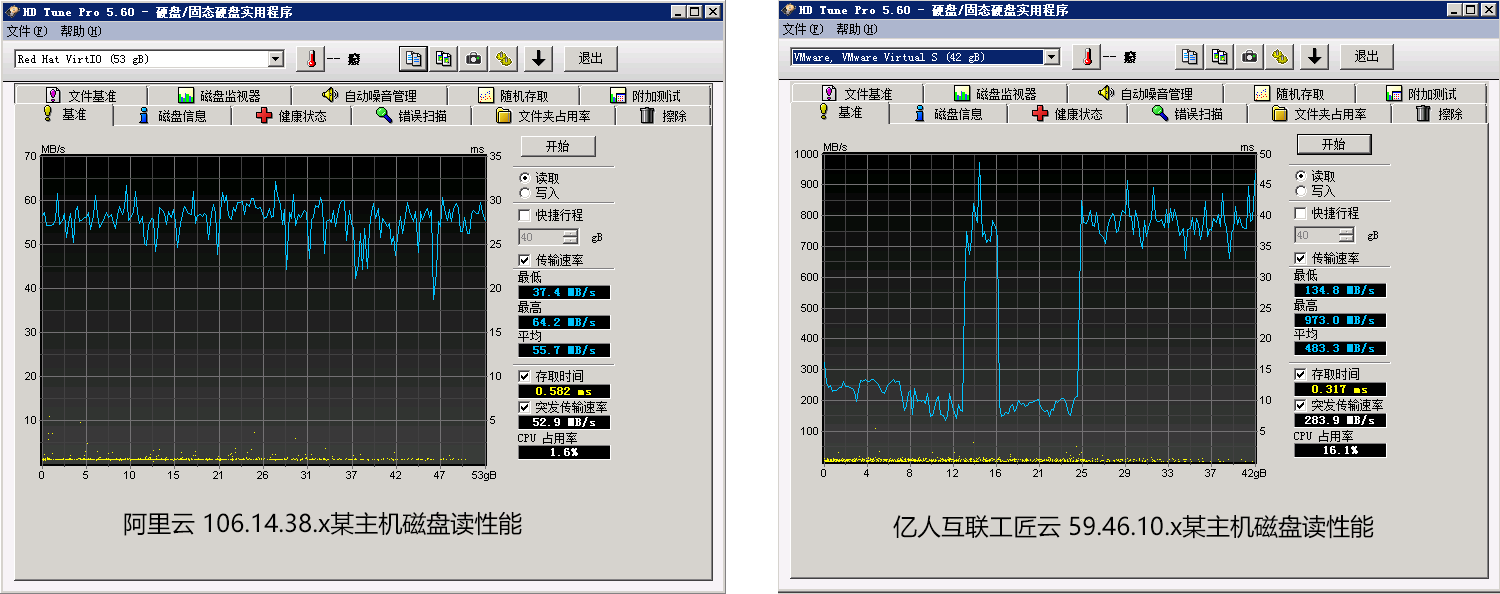Click the HD Tune app icon in the Red Hat VirtIO window title bar

[x=13, y=12]
